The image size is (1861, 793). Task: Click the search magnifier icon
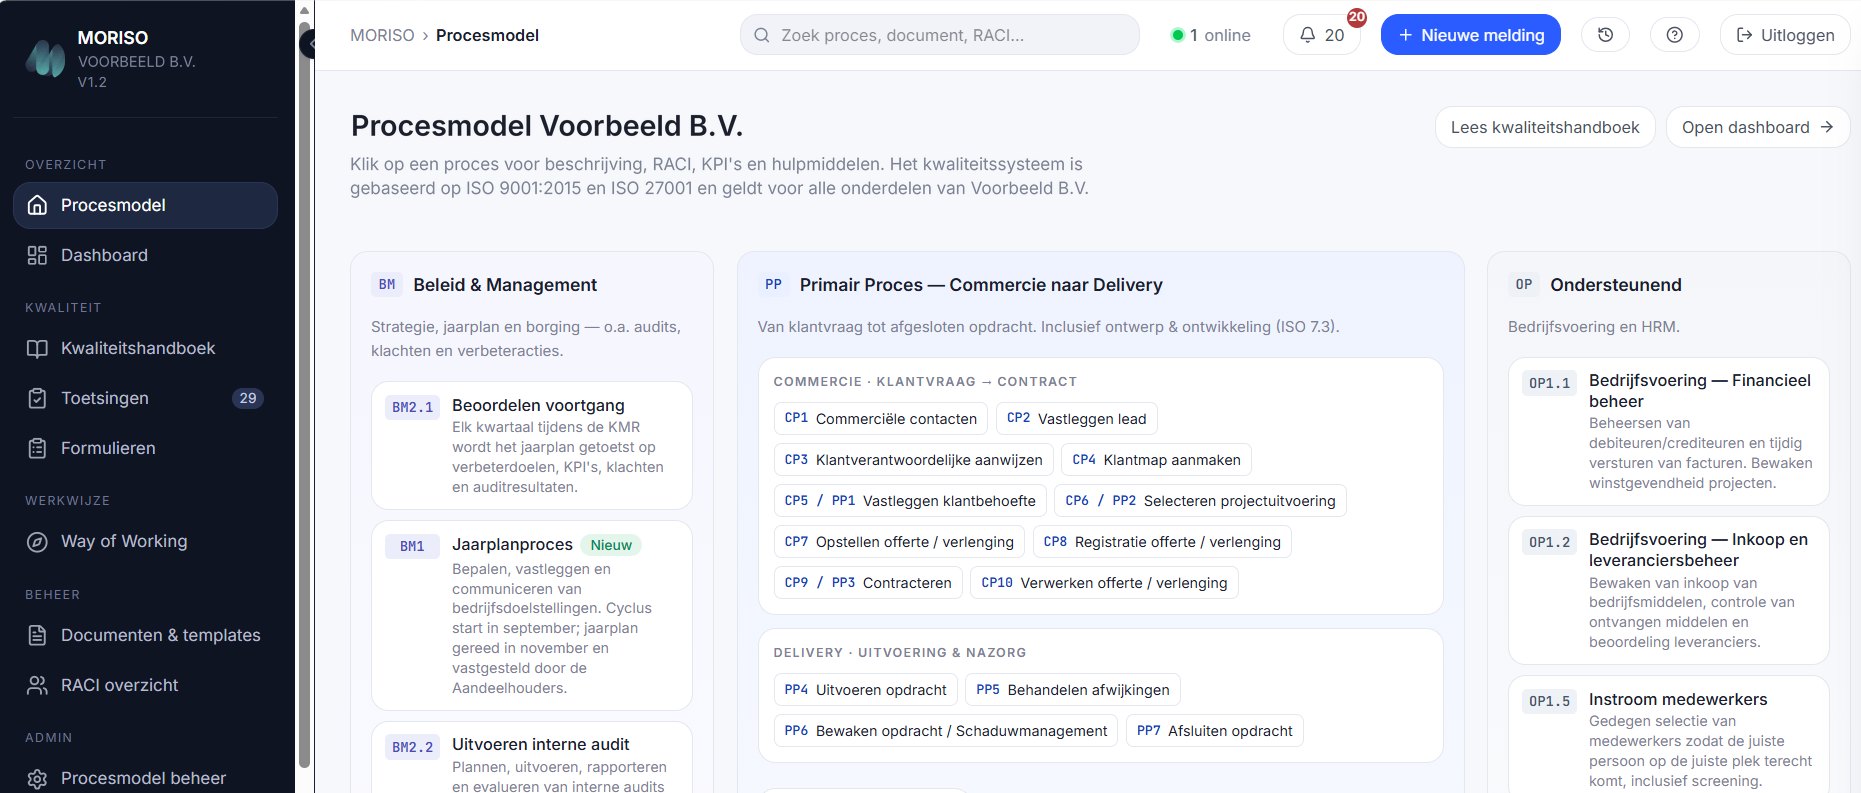761,35
